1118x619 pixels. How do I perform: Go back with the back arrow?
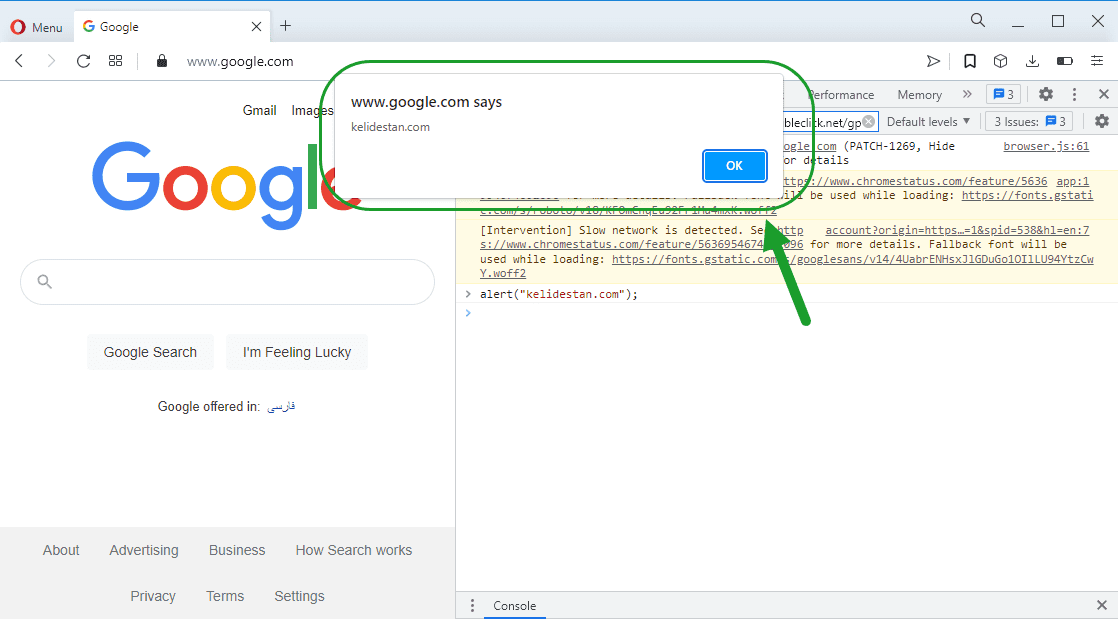19,61
